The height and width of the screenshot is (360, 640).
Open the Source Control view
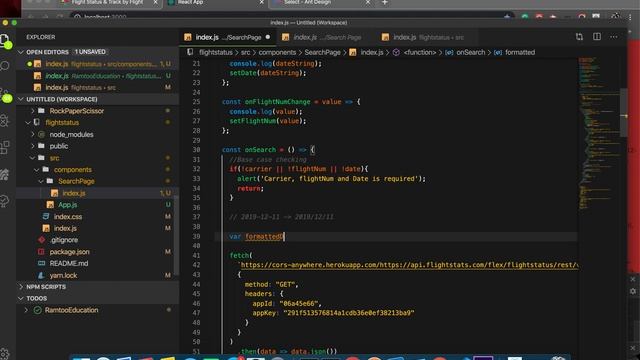coord(5,94)
